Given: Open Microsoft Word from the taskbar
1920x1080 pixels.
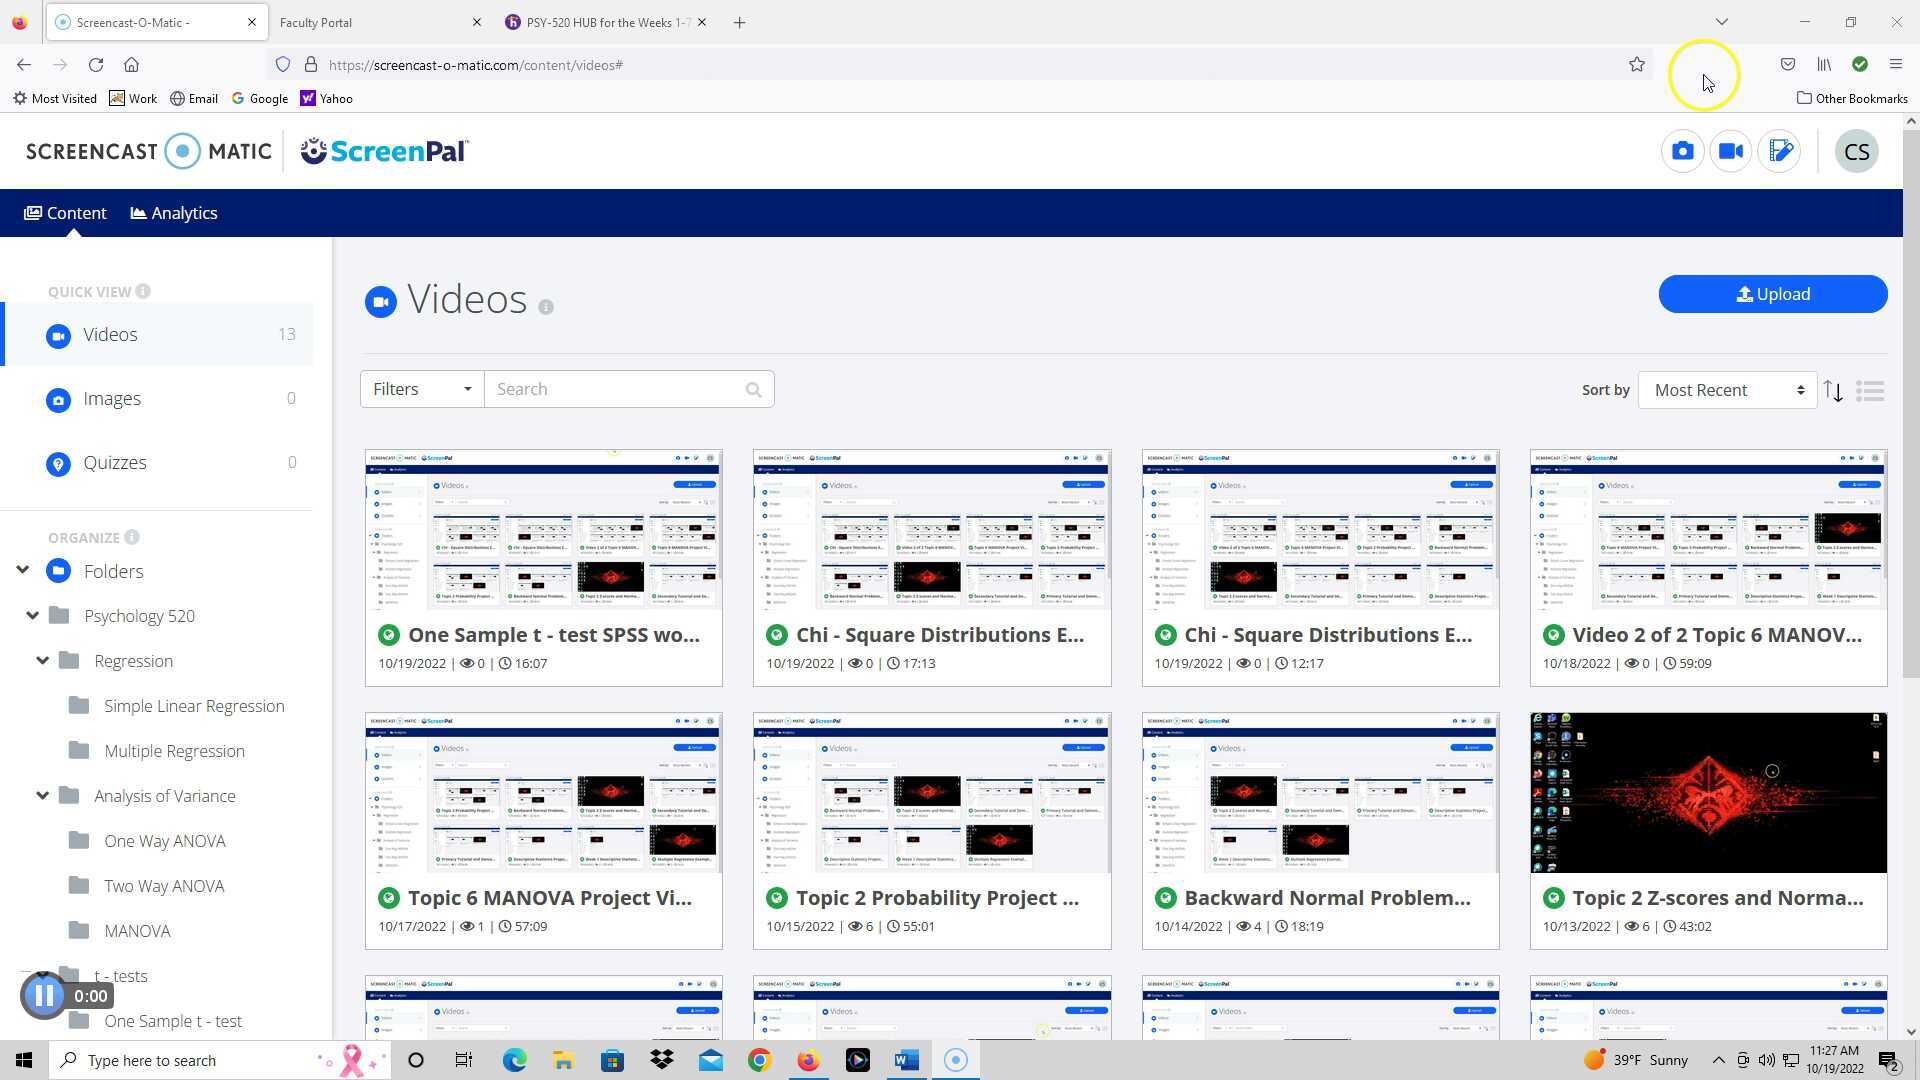Looking at the screenshot, I should pyautogui.click(x=906, y=1060).
